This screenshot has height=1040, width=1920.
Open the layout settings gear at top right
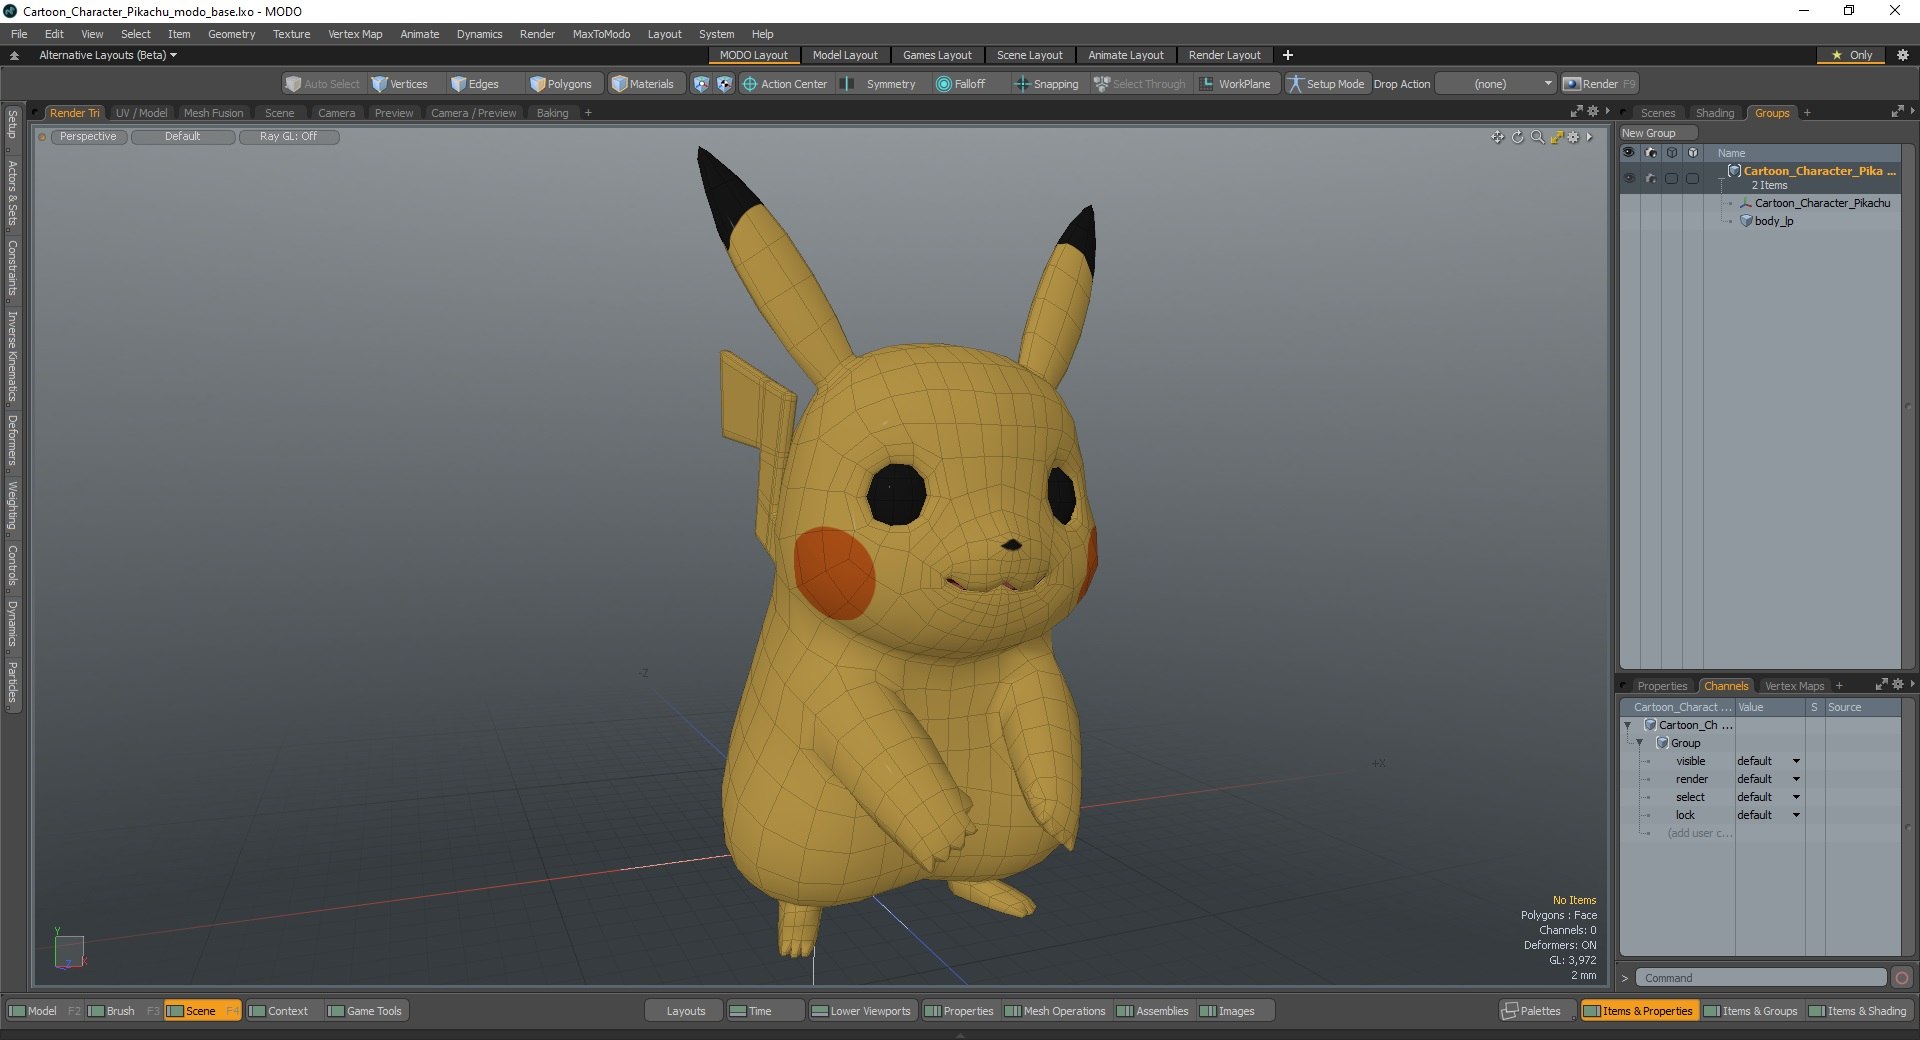1903,55
